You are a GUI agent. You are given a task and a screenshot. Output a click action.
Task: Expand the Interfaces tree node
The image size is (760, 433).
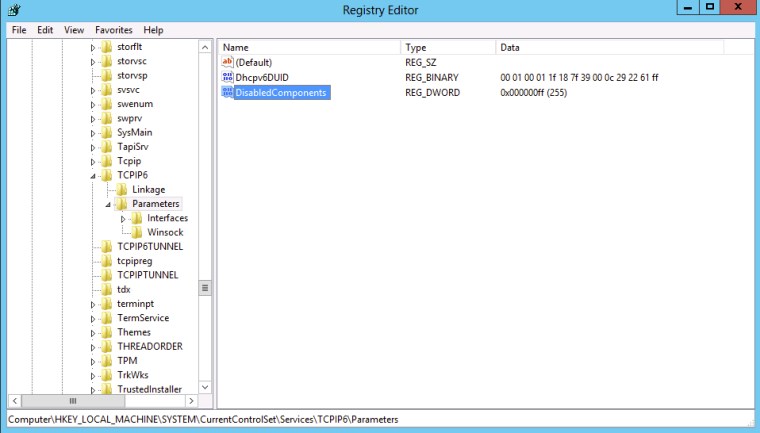pyautogui.click(x=123, y=219)
